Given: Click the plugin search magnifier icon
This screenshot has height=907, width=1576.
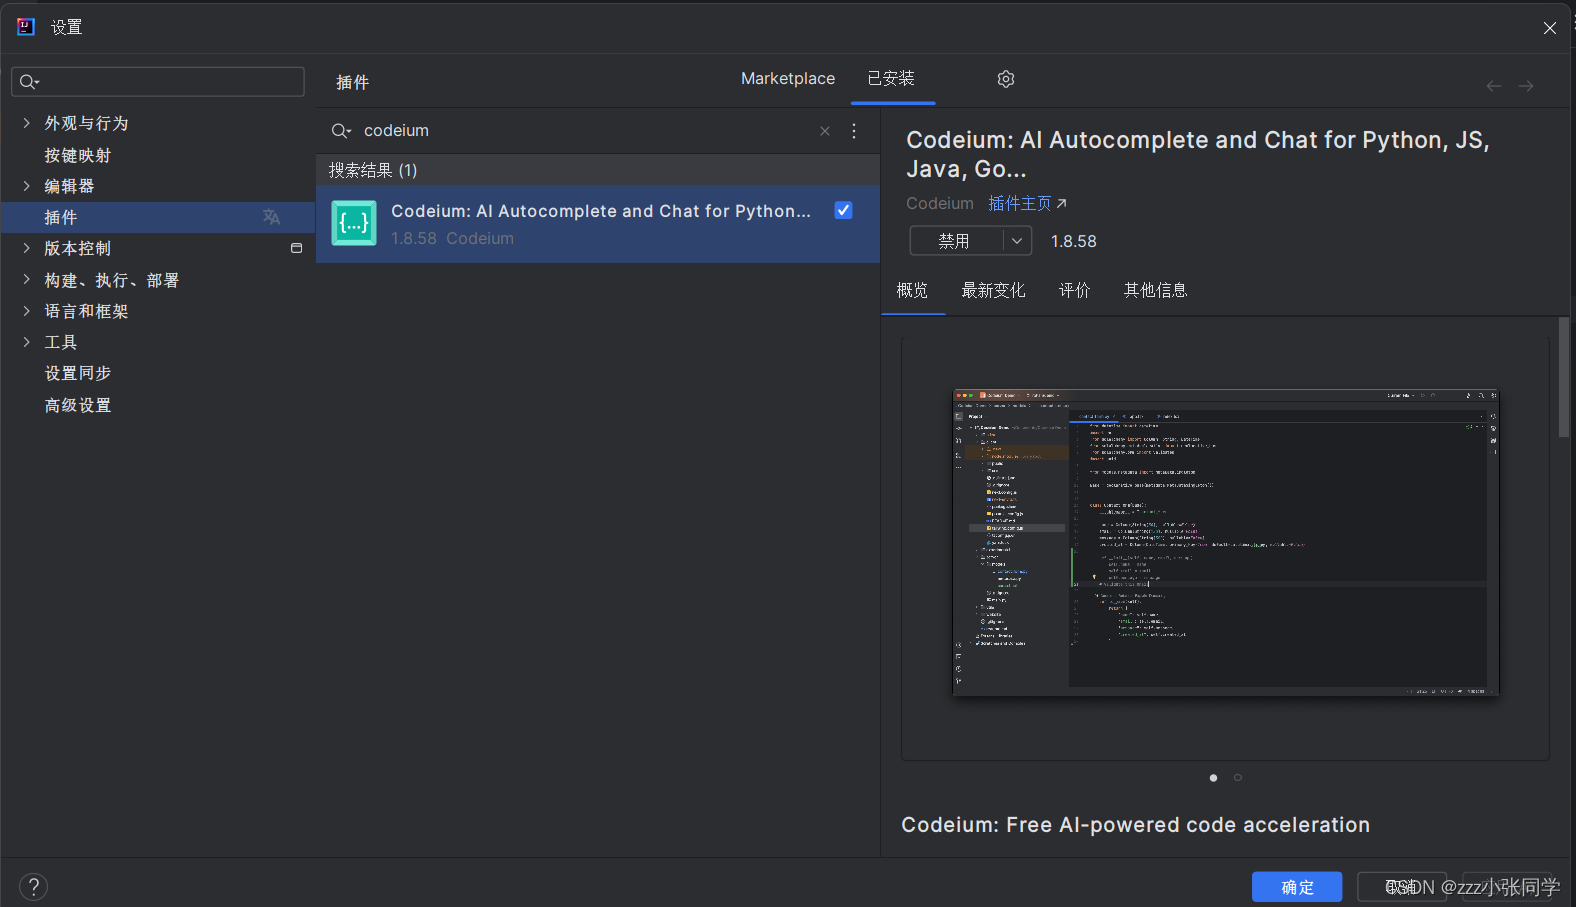Looking at the screenshot, I should [341, 131].
